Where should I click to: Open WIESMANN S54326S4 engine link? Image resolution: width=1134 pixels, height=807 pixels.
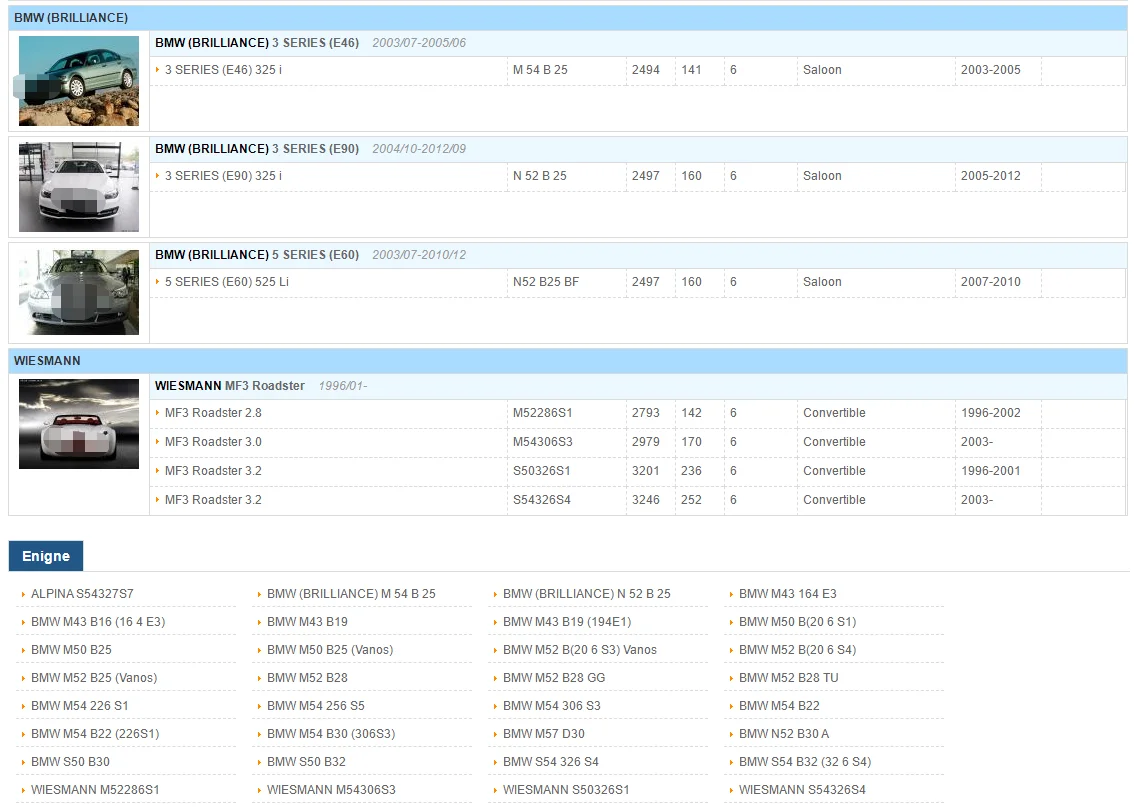[x=802, y=790]
